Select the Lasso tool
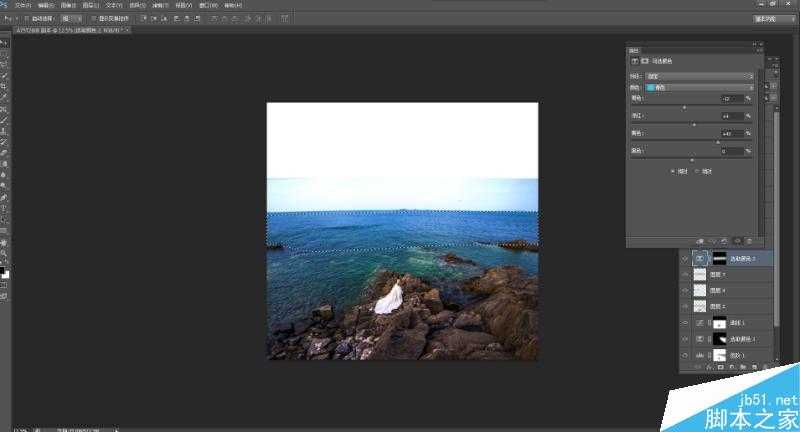Image resolution: width=800 pixels, height=432 pixels. [5, 65]
